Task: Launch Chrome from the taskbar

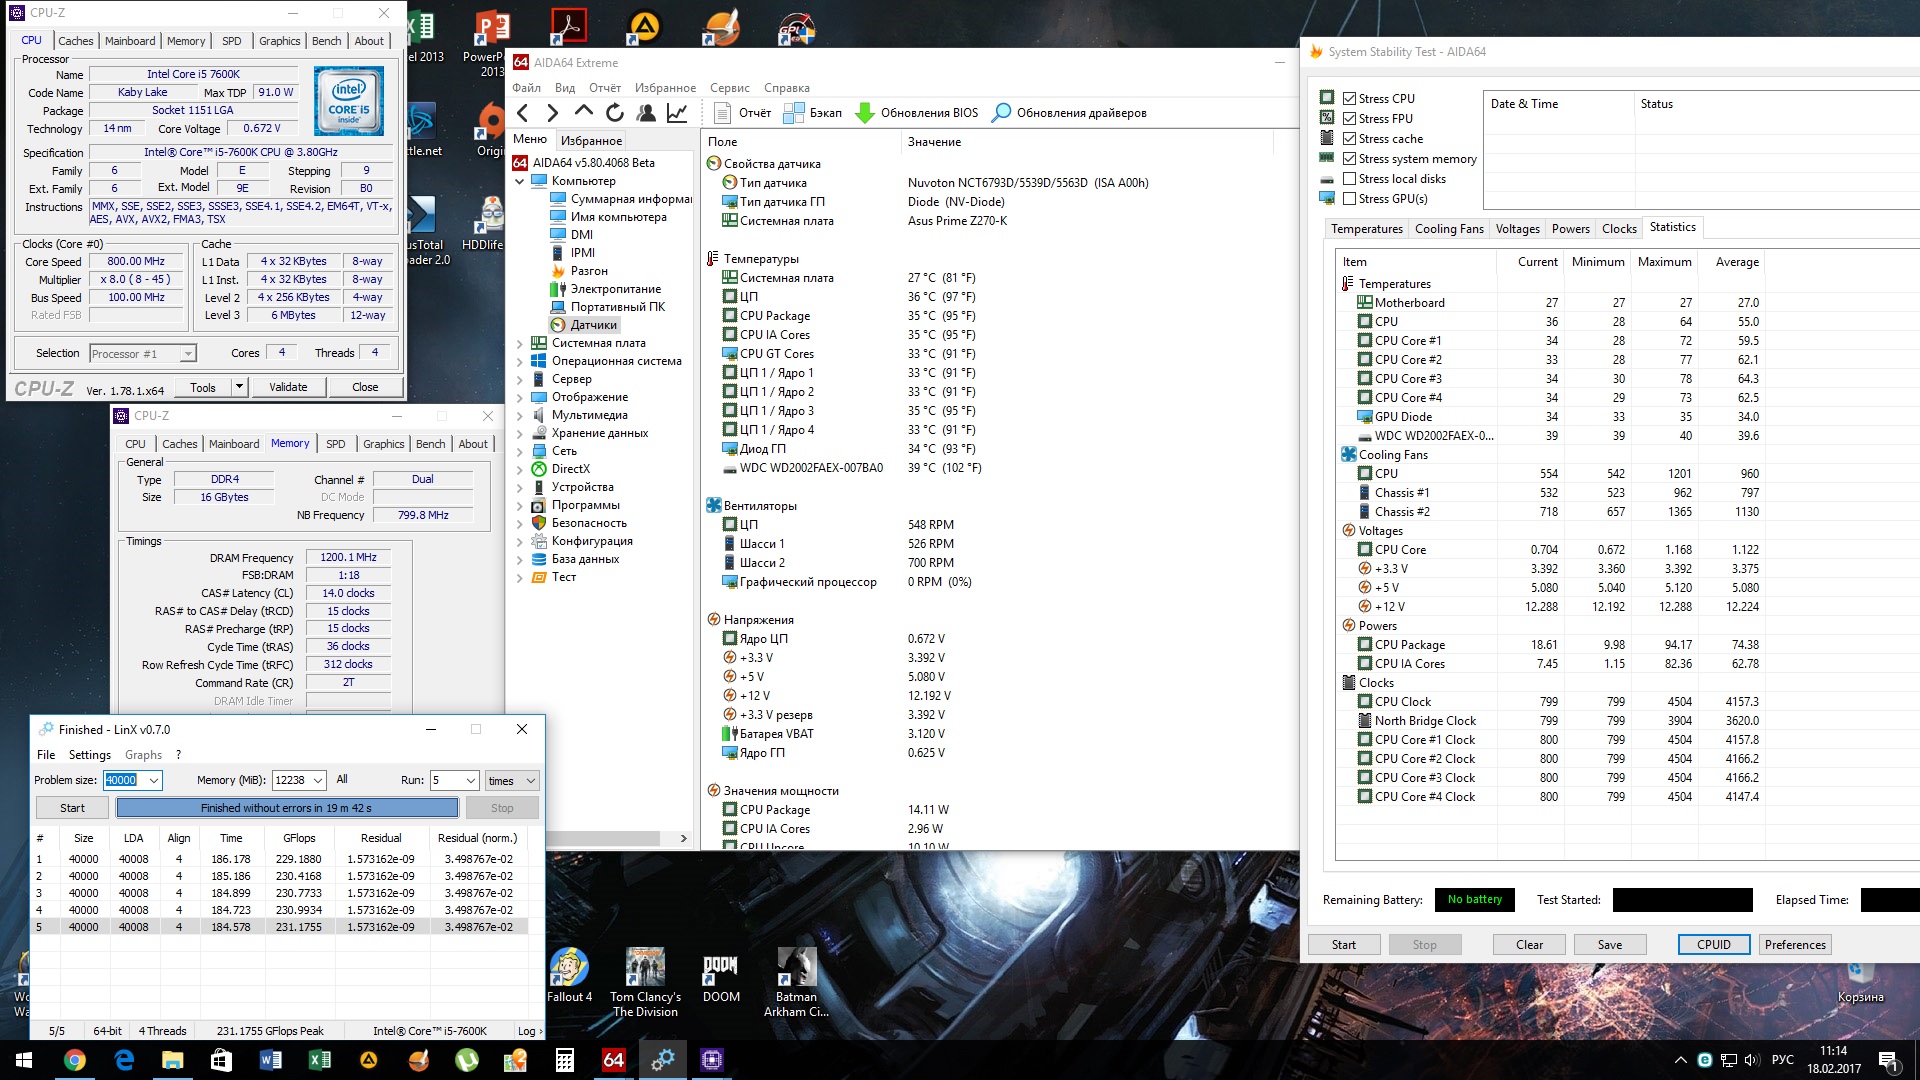Action: coord(75,1060)
